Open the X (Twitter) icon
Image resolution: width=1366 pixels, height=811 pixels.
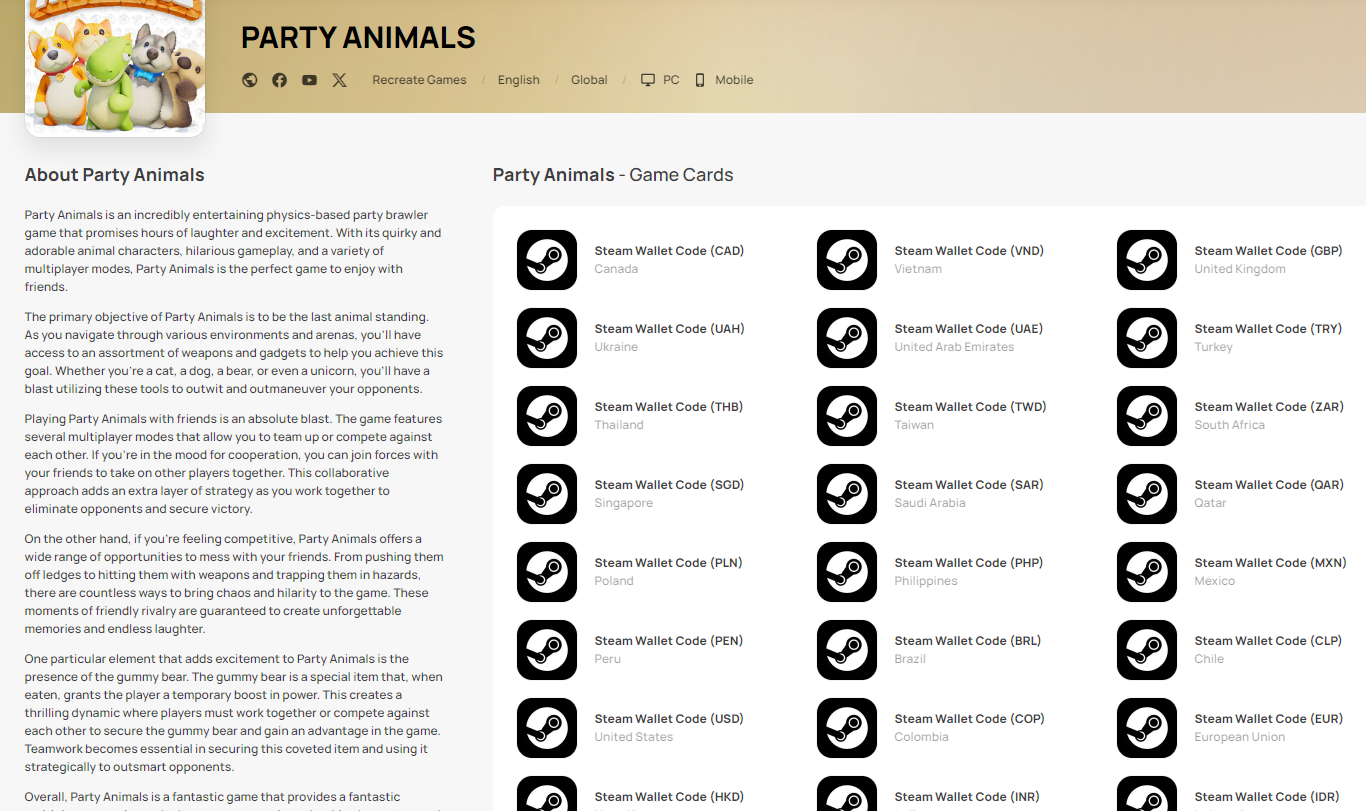(340, 80)
